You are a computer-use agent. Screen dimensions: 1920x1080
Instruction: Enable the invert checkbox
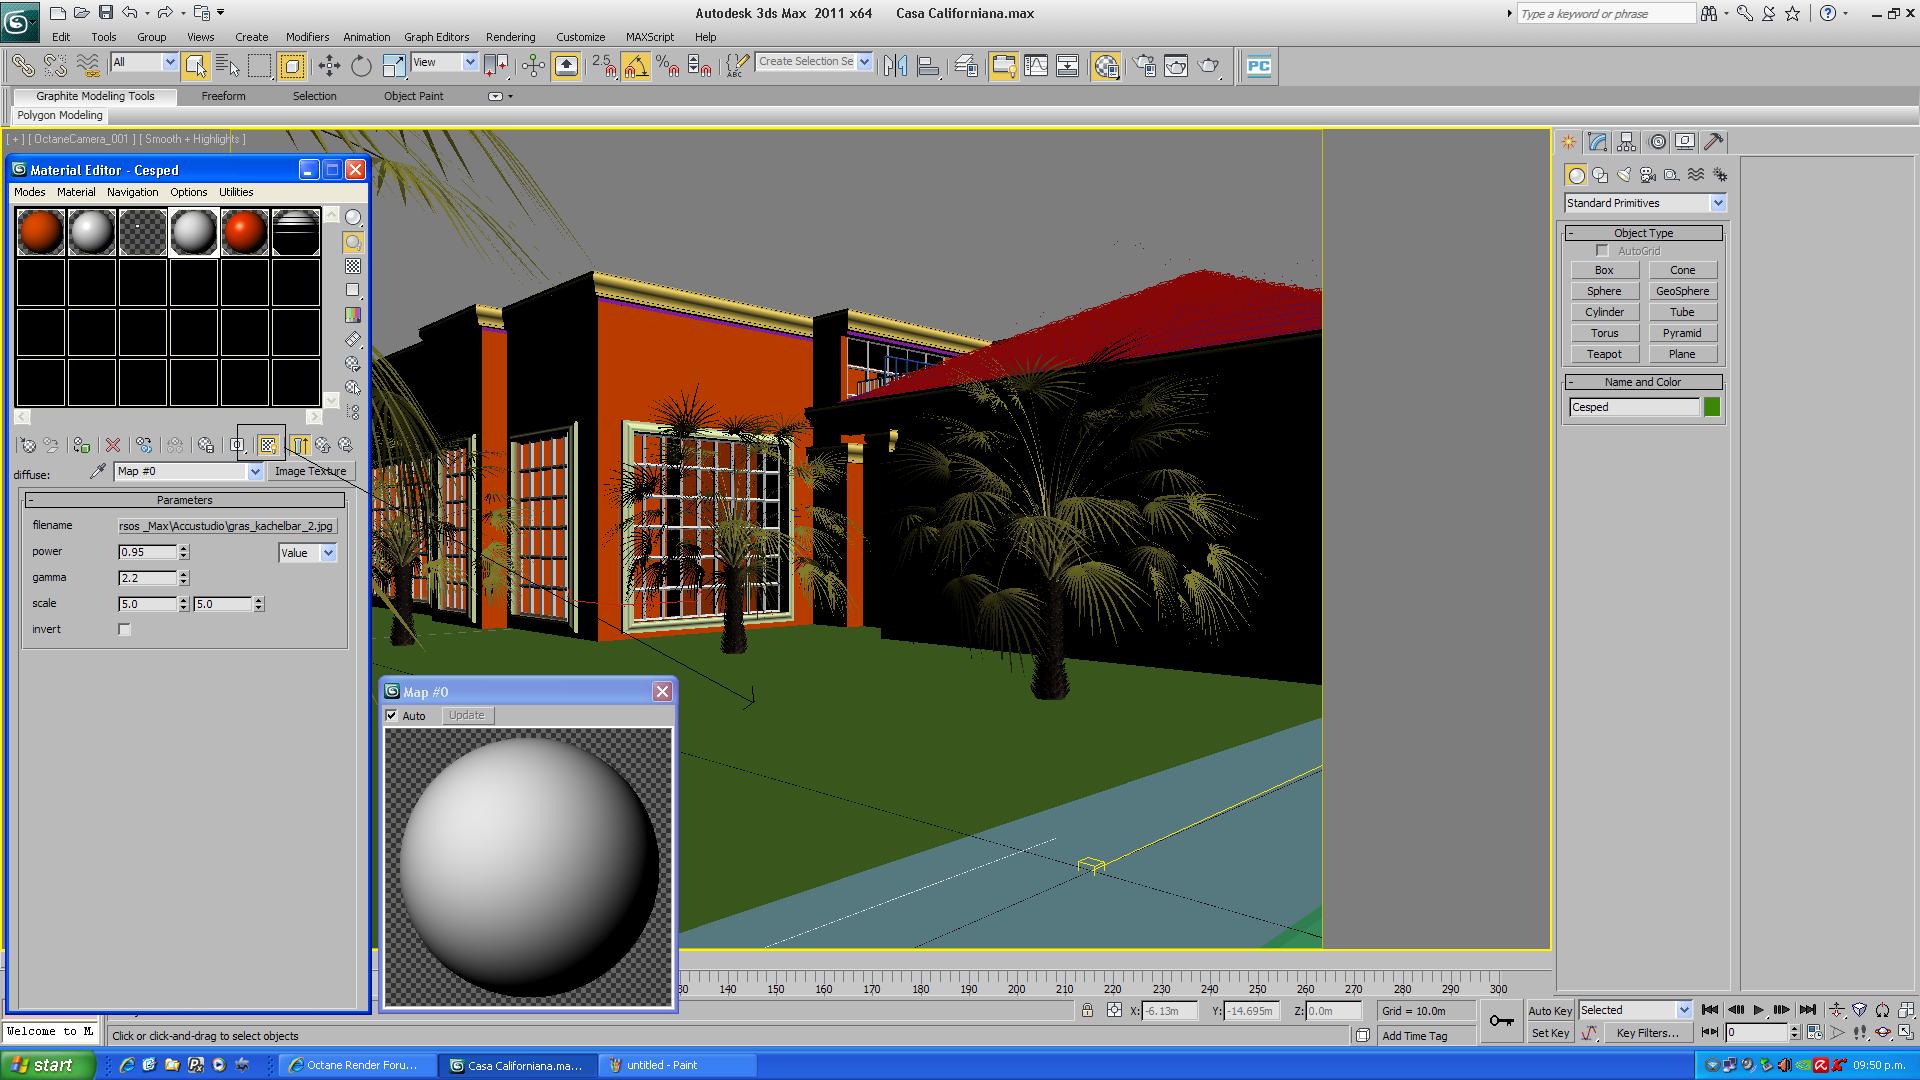125,630
